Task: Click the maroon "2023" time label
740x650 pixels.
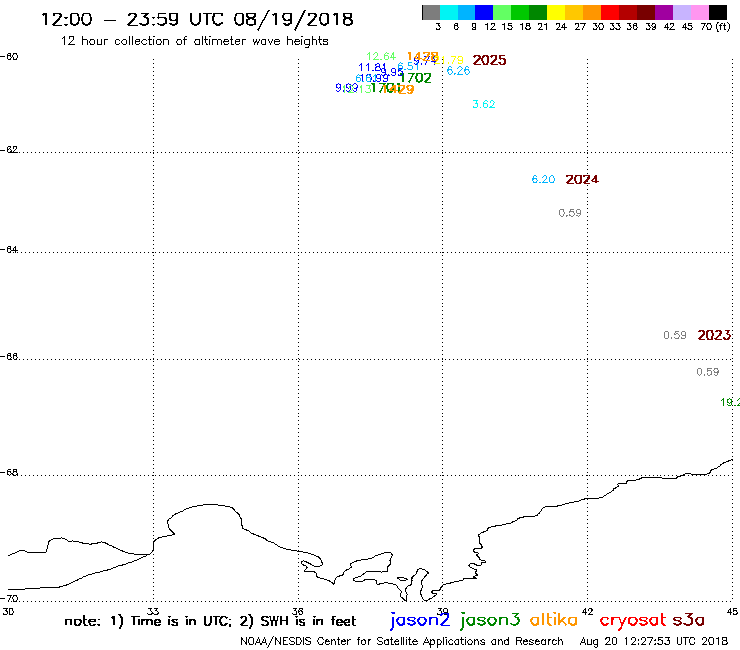Action: (x=715, y=335)
